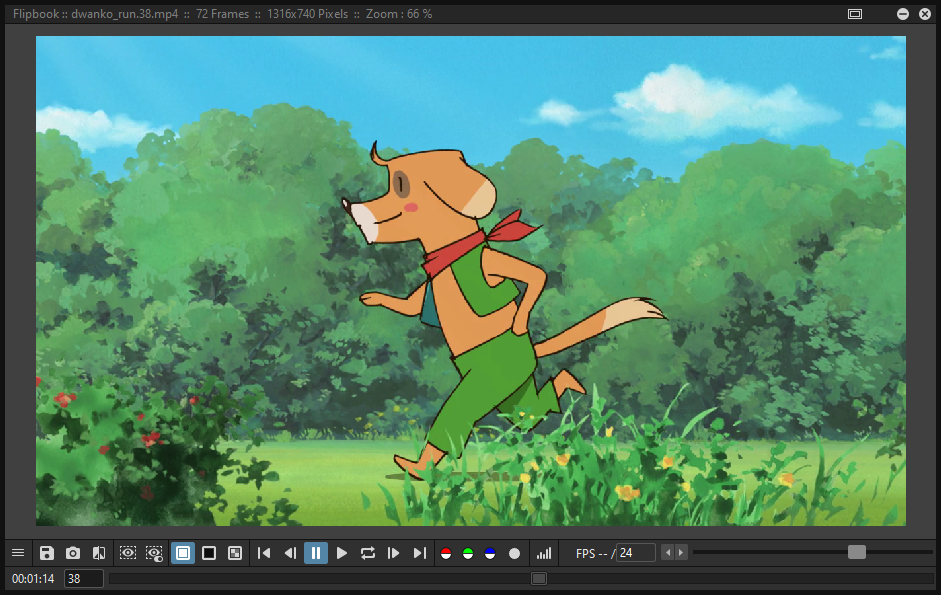The width and height of the screenshot is (941, 595).
Task: Pause the flipbook playback
Action: point(316,553)
